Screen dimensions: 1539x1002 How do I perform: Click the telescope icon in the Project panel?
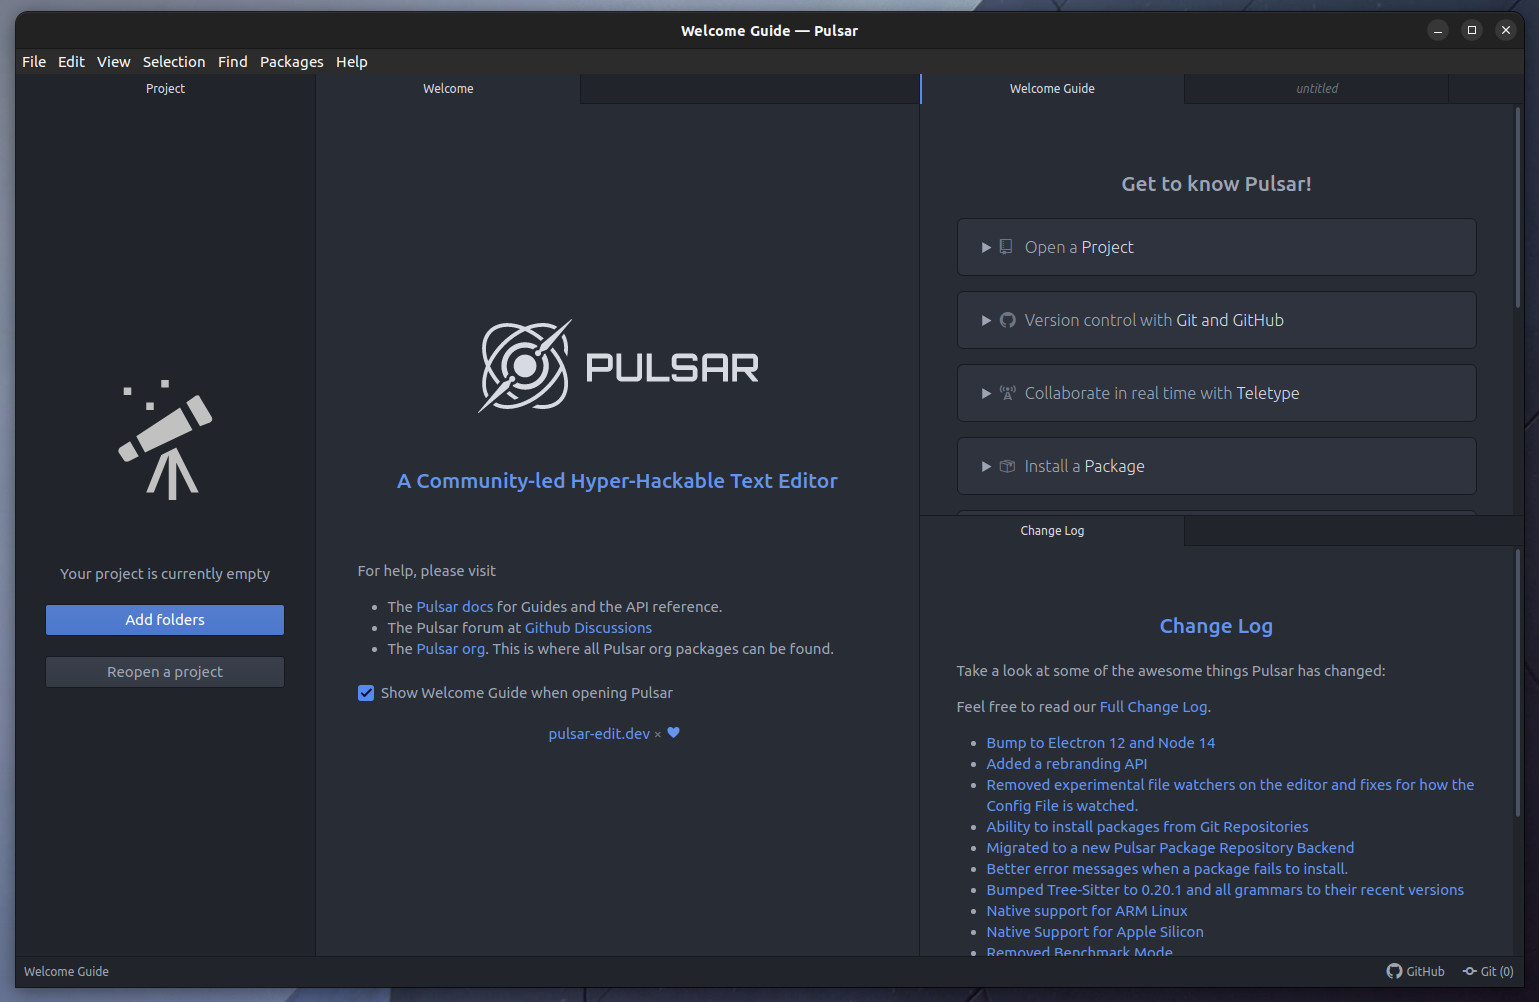click(x=166, y=440)
